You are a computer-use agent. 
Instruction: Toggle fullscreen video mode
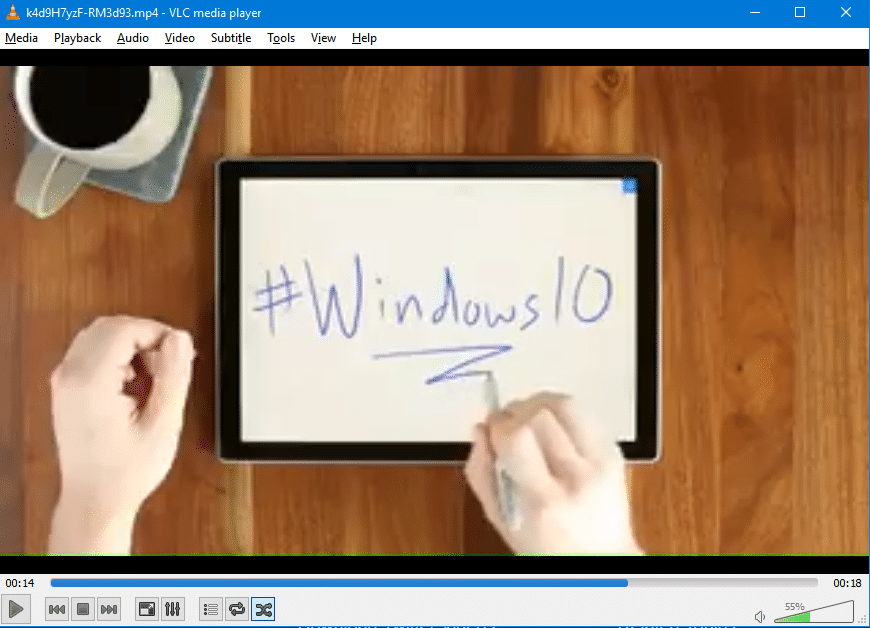pyautogui.click(x=147, y=609)
